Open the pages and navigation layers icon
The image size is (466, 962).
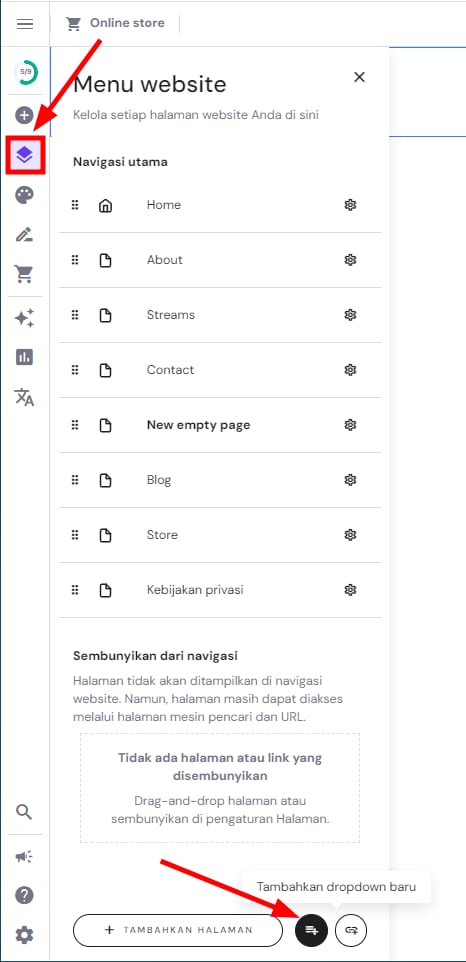click(x=25, y=154)
